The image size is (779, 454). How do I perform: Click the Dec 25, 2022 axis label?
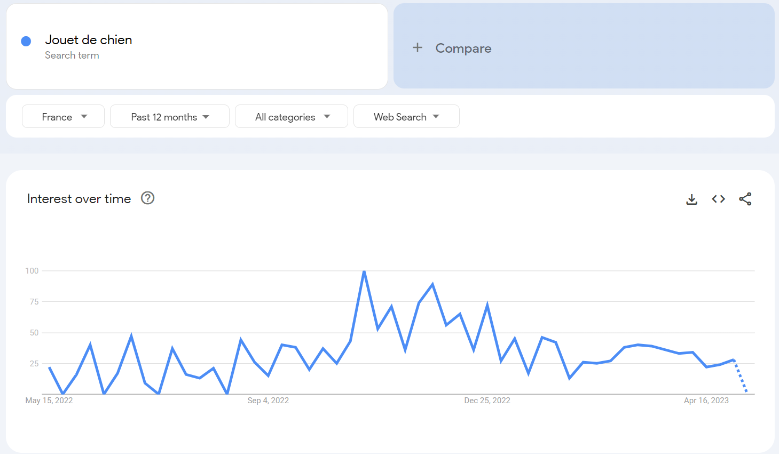[487, 400]
